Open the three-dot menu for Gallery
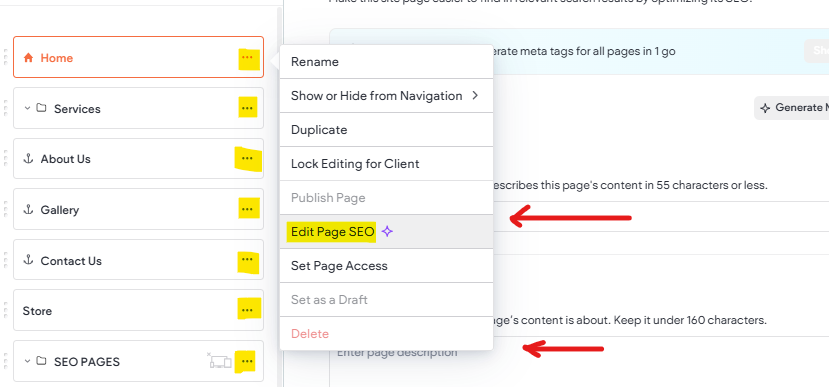 [x=247, y=209]
